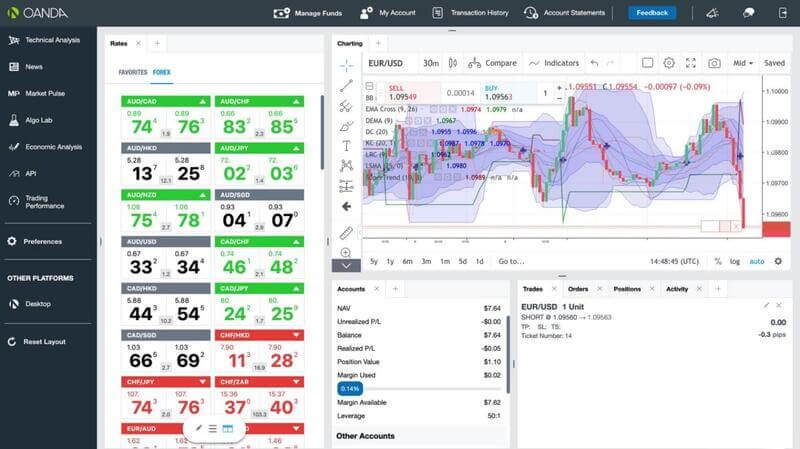Viewport: 800px width, 449px height.
Task: Open Economic Analysis in the sidebar
Action: [x=45, y=147]
